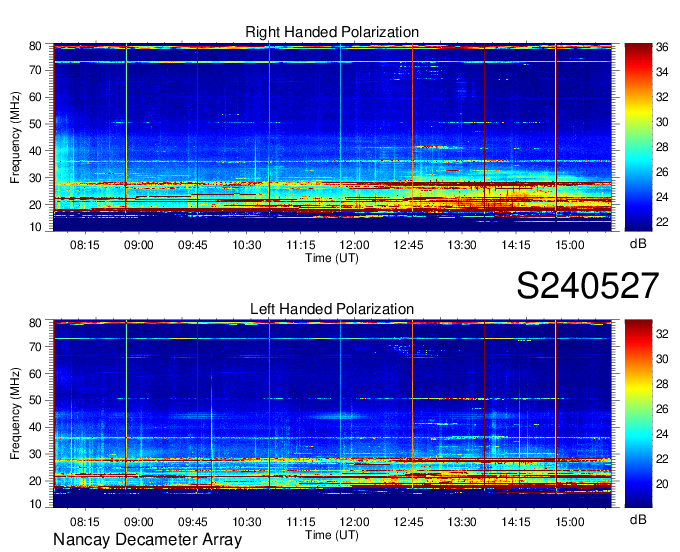Click the 60 MHz tick of the upper plot

click(35, 97)
